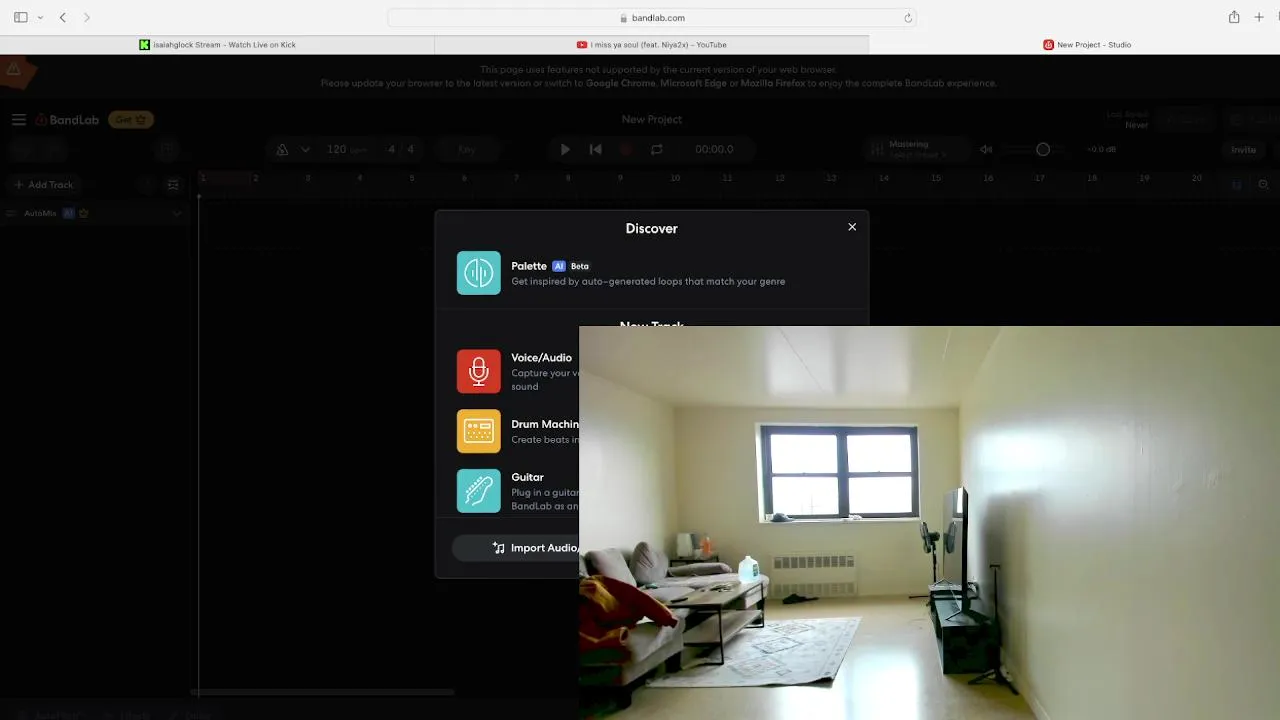The width and height of the screenshot is (1280, 720).
Task: Close the Discover dialog
Action: [x=852, y=227]
